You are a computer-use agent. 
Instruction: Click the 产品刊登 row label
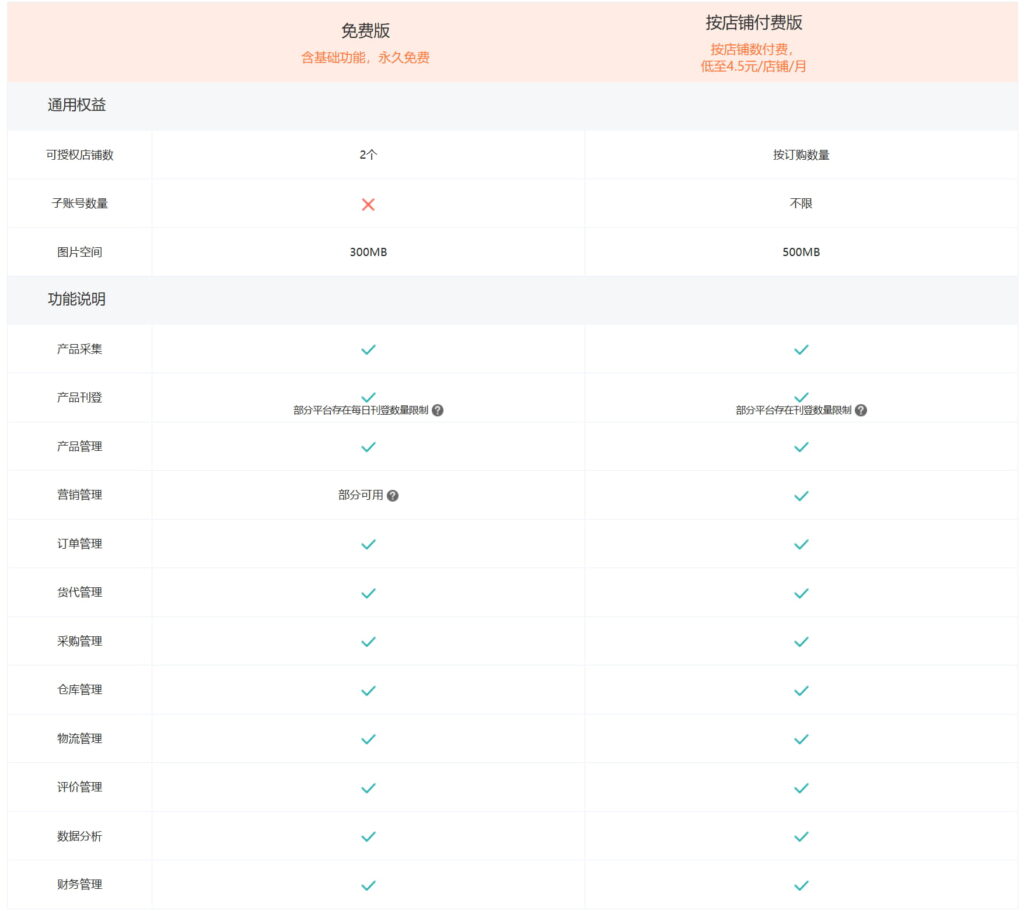click(79, 398)
